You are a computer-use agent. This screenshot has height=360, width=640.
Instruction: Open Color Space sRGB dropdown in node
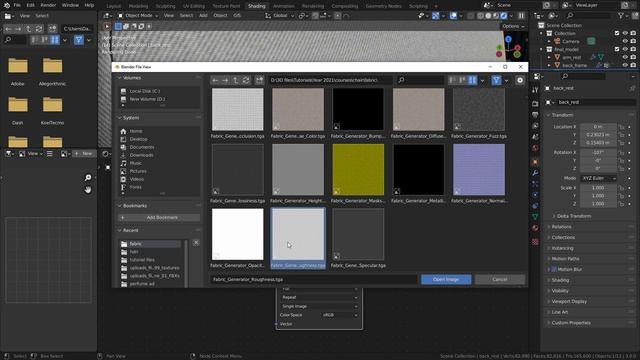coord(340,315)
